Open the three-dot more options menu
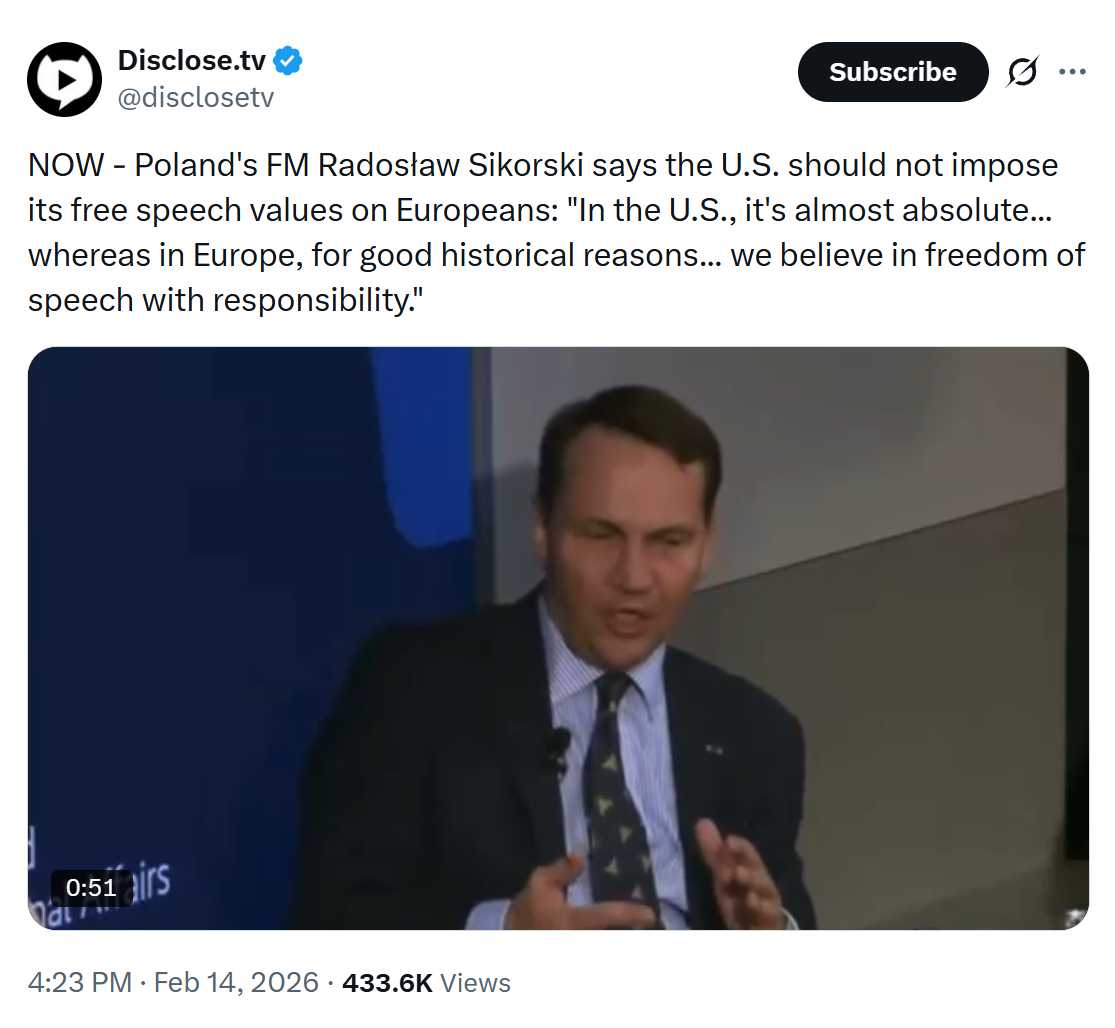The height and width of the screenshot is (1028, 1115). pyautogui.click(x=1072, y=72)
